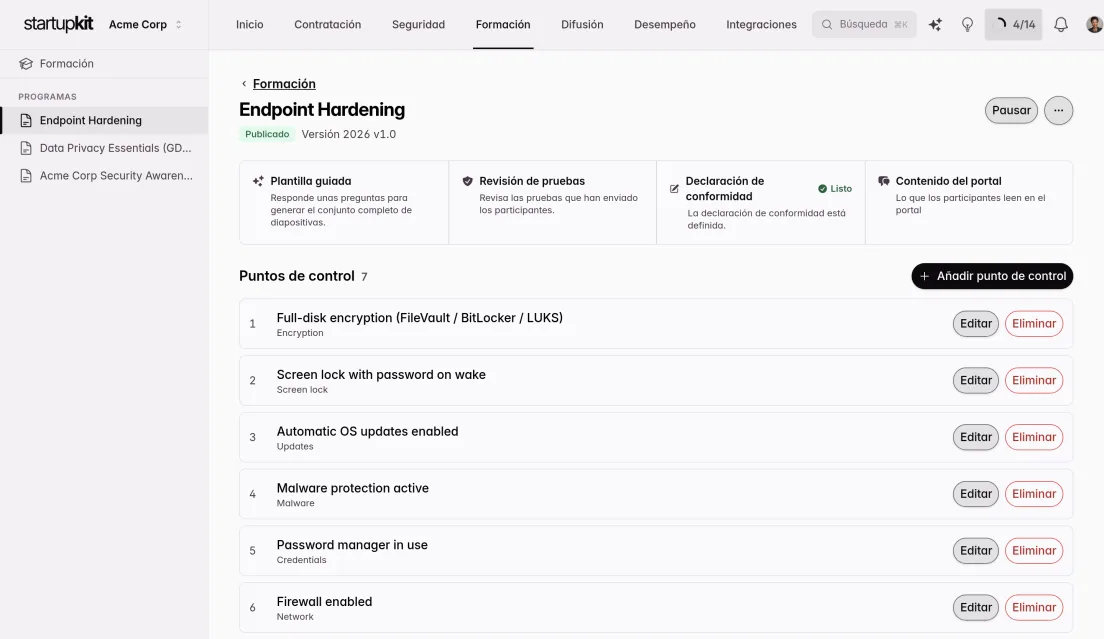The width and height of the screenshot is (1104, 639).
Task: Click Añadir punto de control button
Action: click(x=992, y=276)
